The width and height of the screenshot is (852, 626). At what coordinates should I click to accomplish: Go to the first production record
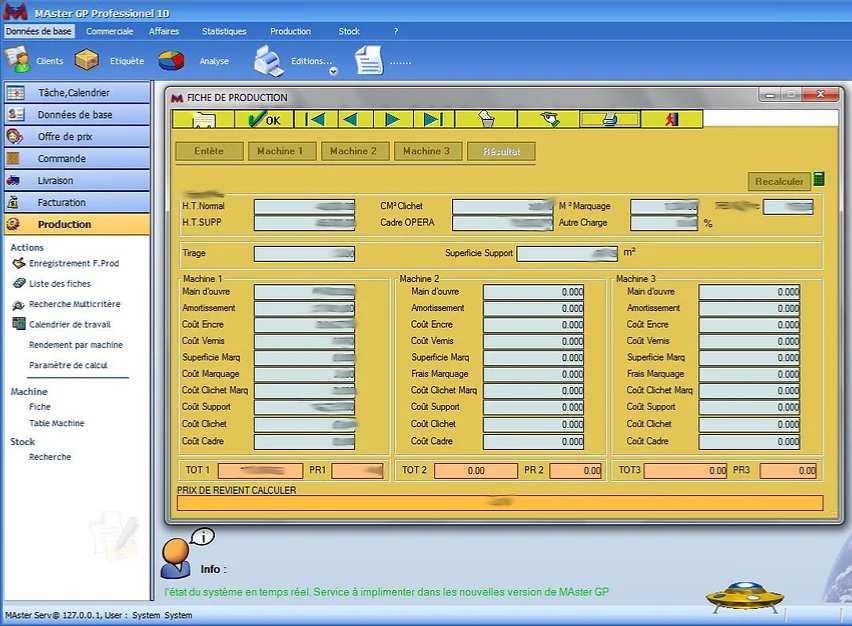point(316,119)
